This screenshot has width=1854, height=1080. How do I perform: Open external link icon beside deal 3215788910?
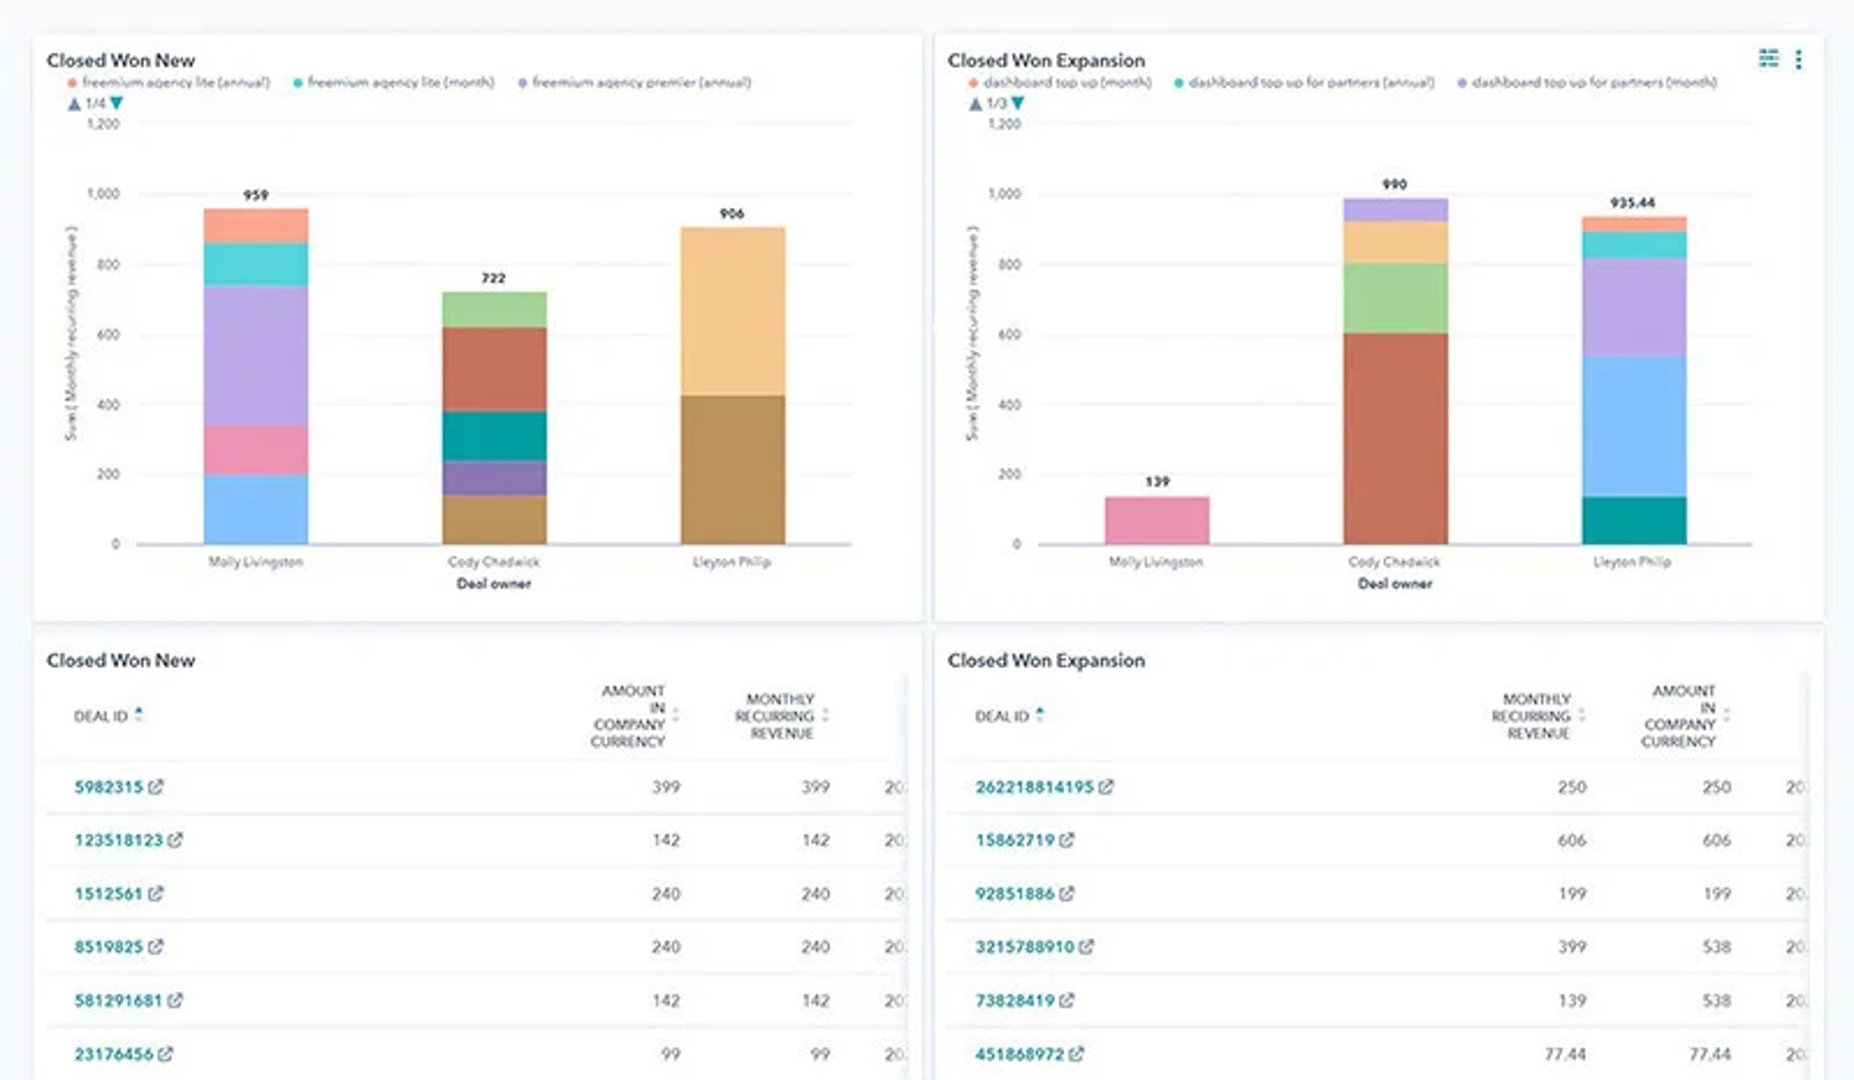tap(1086, 946)
